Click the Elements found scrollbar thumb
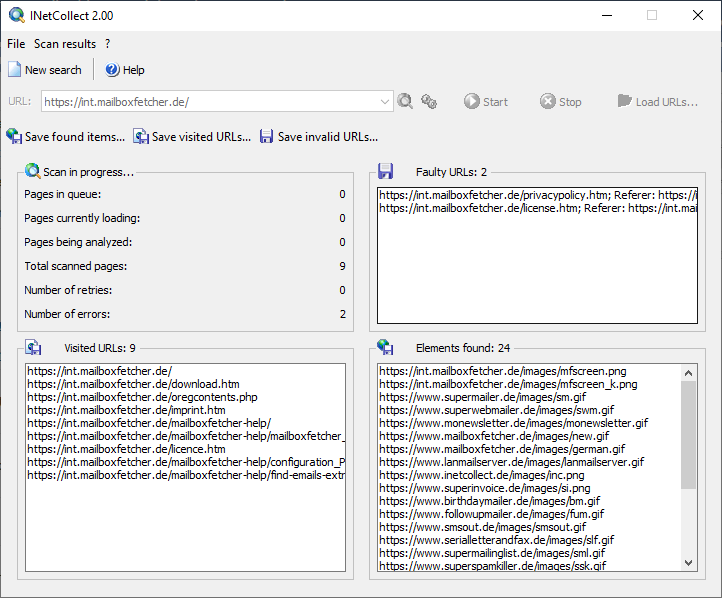The width and height of the screenshot is (722, 598). point(688,434)
